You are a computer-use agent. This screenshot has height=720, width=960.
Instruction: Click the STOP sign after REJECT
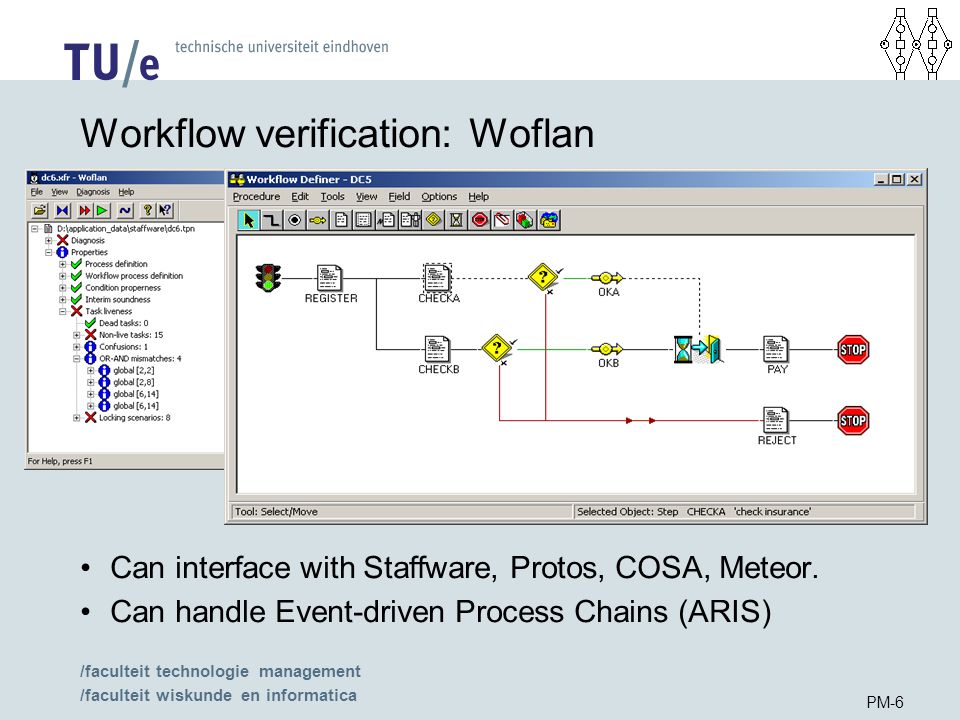click(853, 421)
